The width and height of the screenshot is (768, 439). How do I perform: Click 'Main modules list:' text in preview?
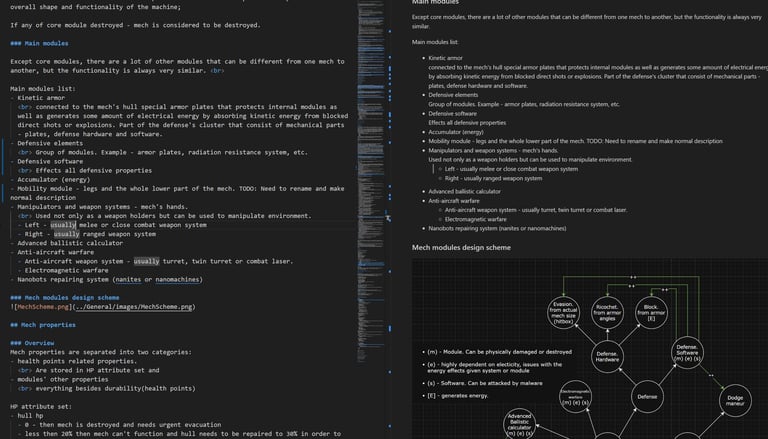[435, 42]
